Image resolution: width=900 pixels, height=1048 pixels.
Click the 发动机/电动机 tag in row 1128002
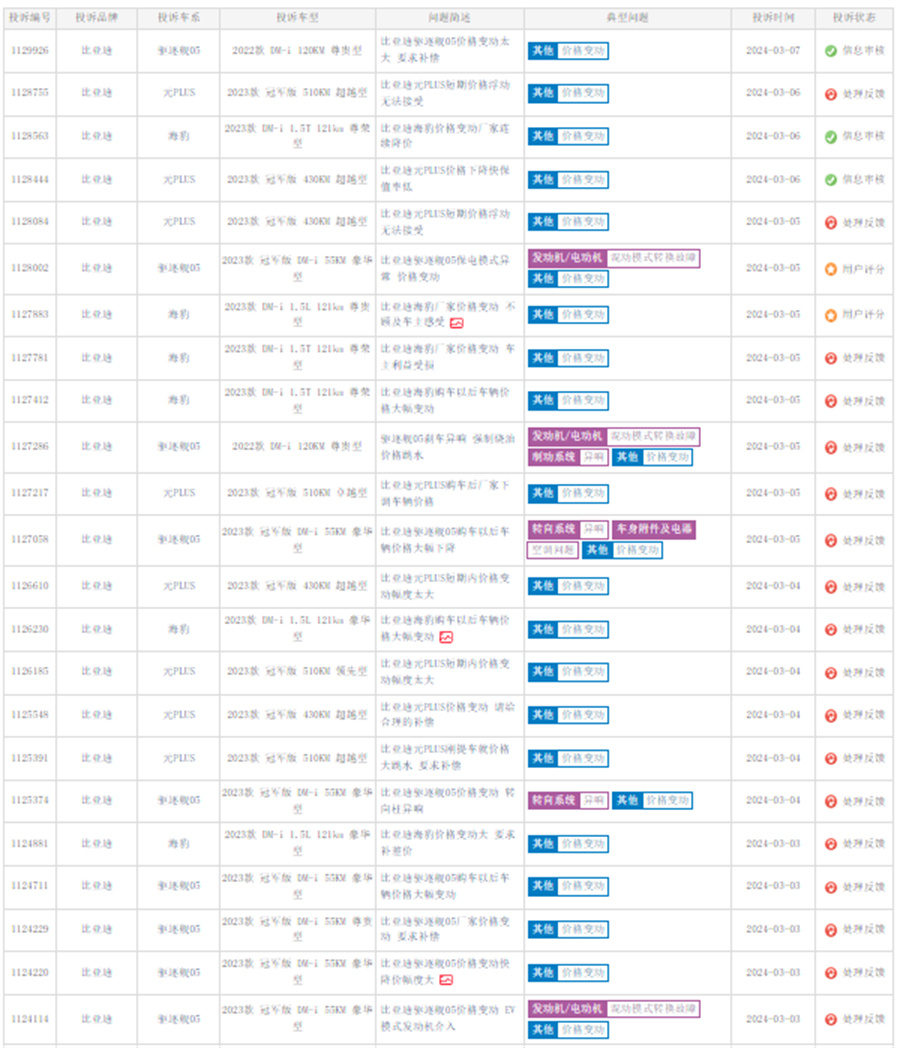click(614, 258)
